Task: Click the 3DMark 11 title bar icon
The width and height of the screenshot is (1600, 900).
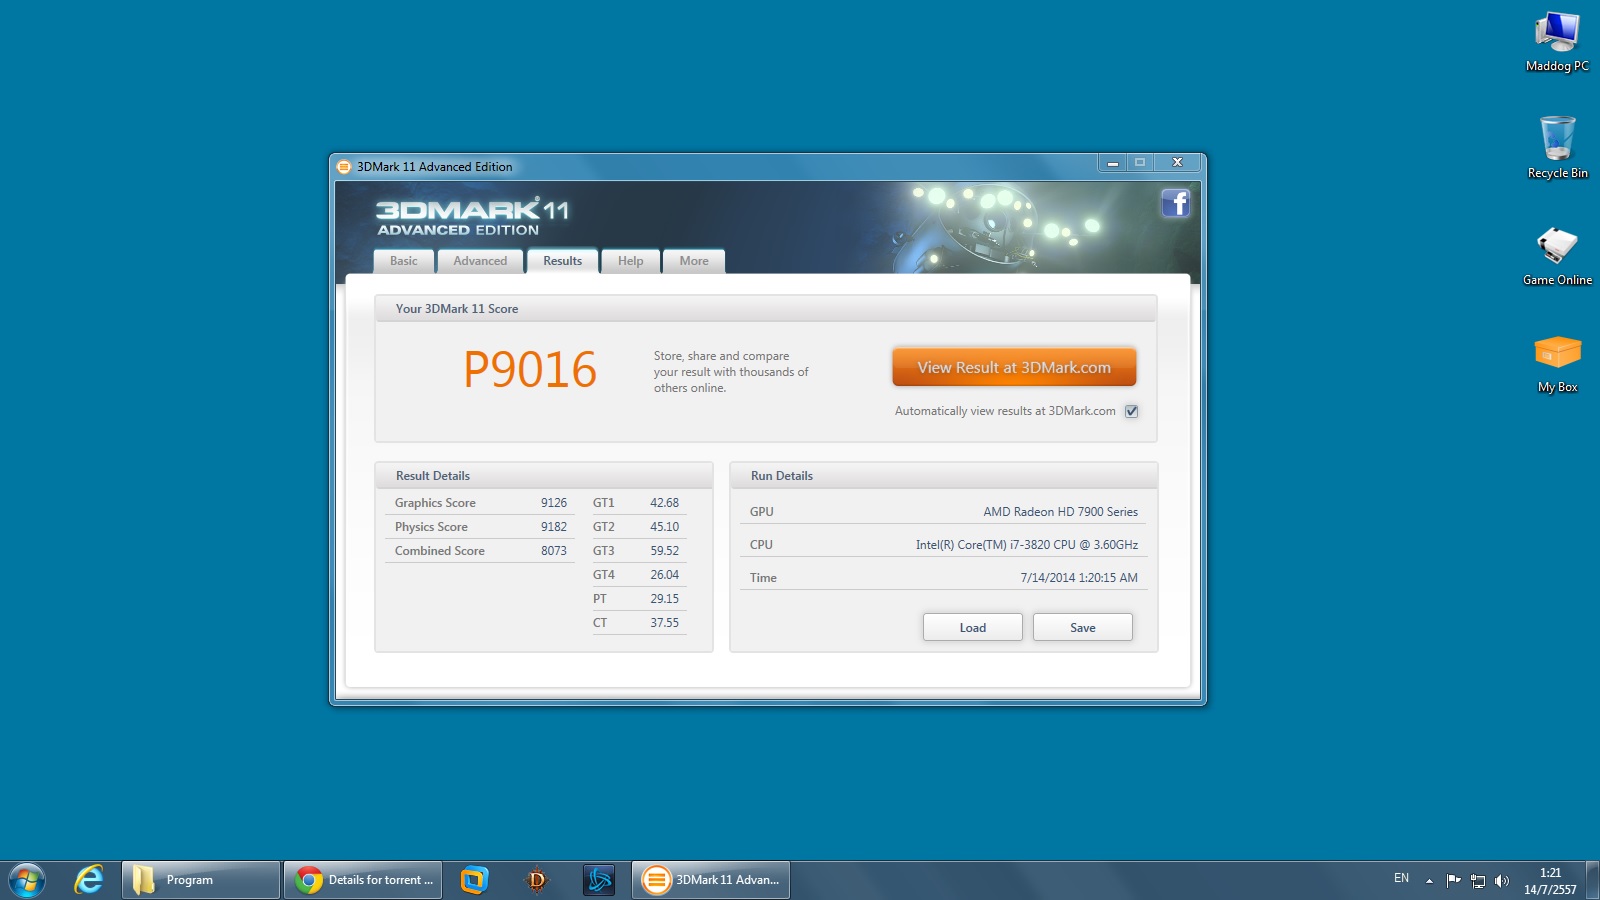Action: pyautogui.click(x=344, y=167)
